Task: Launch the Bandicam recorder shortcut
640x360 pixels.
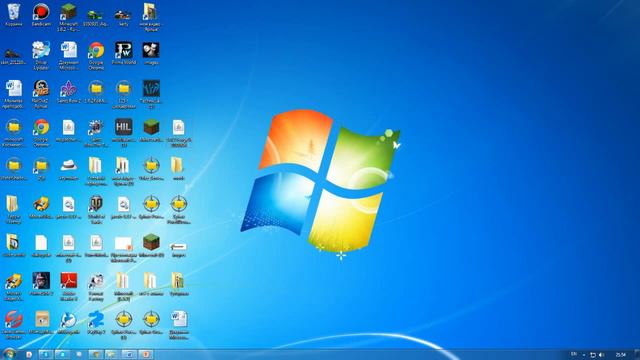Action: click(41, 12)
